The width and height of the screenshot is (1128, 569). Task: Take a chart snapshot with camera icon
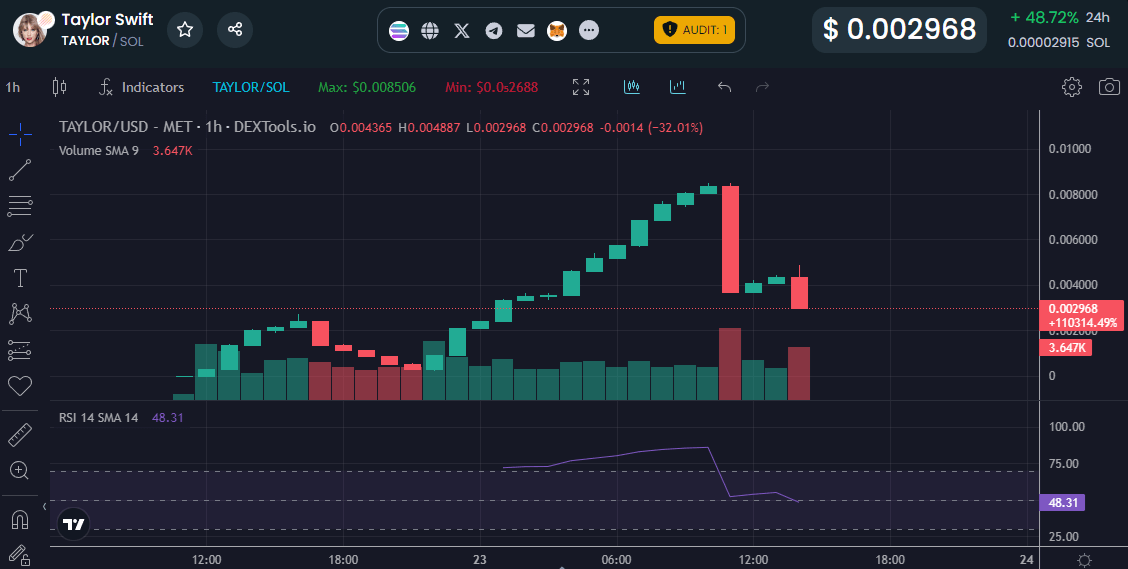tap(1109, 87)
